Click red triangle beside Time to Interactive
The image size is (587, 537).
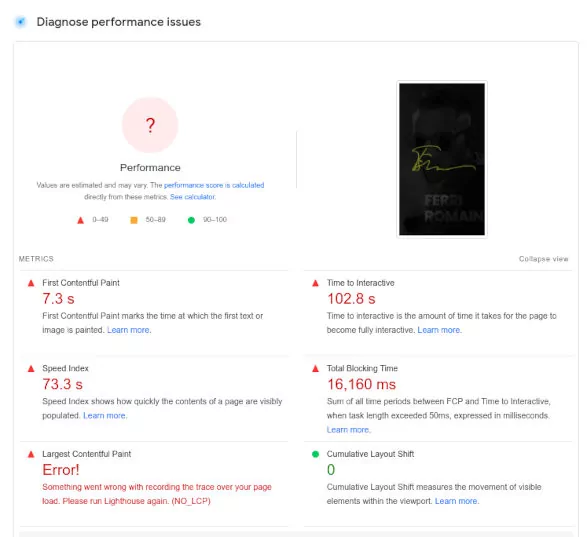coord(316,283)
